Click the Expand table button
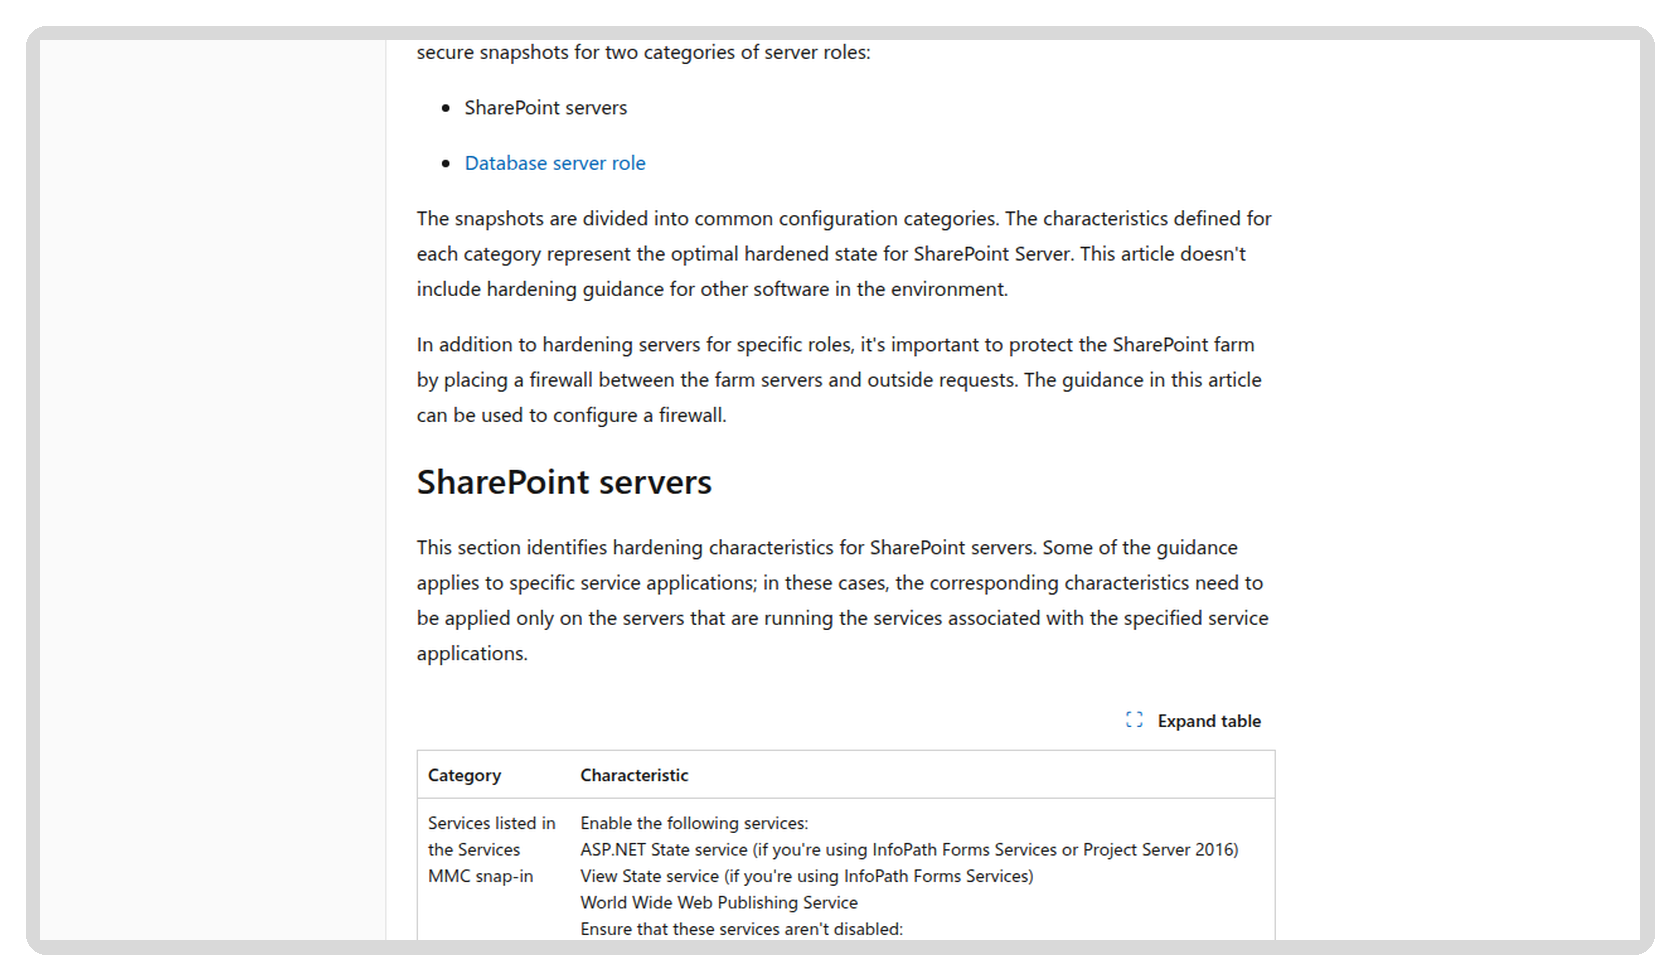1680x980 pixels. [x=1193, y=721]
